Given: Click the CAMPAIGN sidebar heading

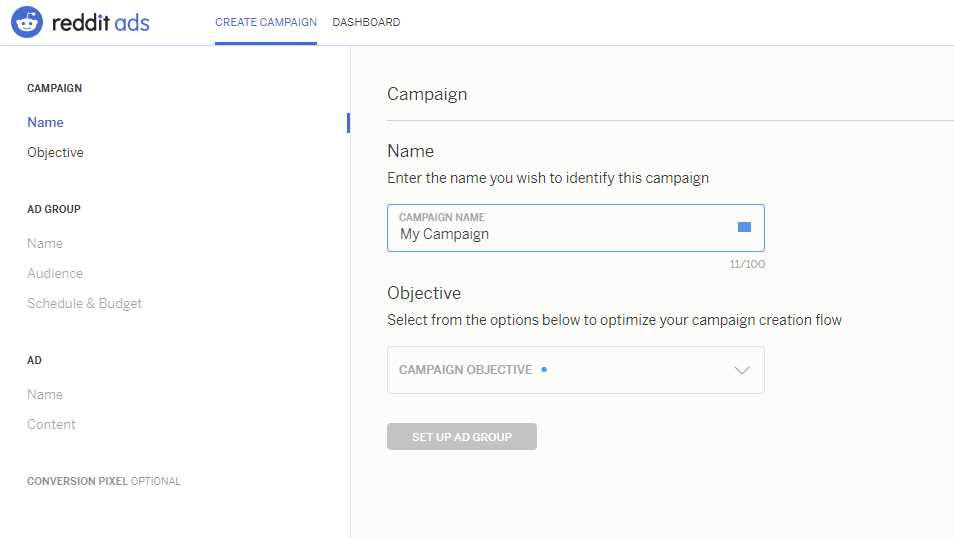Looking at the screenshot, I should (54, 88).
